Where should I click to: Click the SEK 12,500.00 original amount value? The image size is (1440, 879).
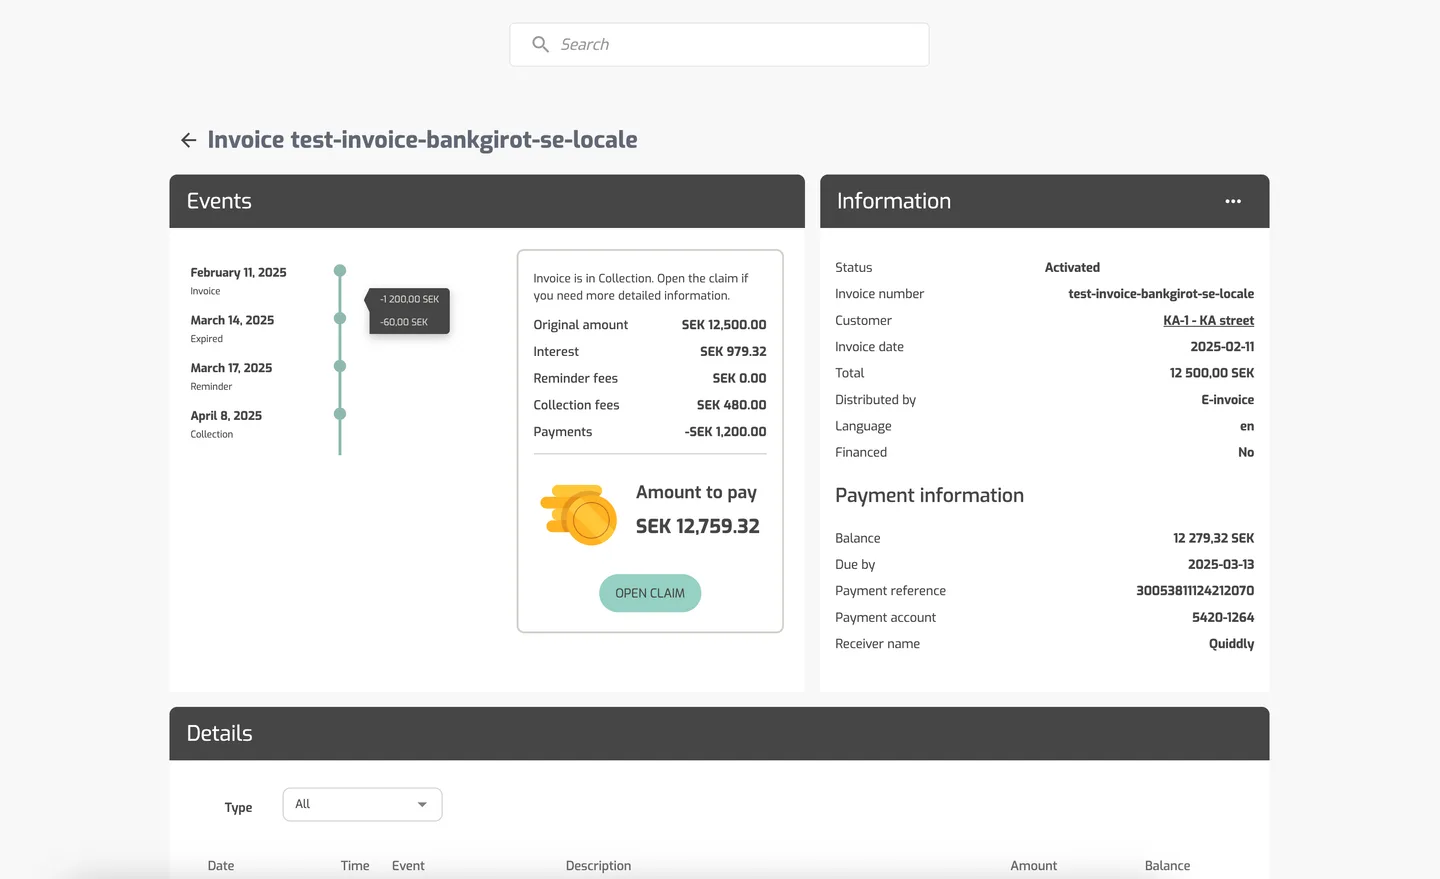coord(724,325)
